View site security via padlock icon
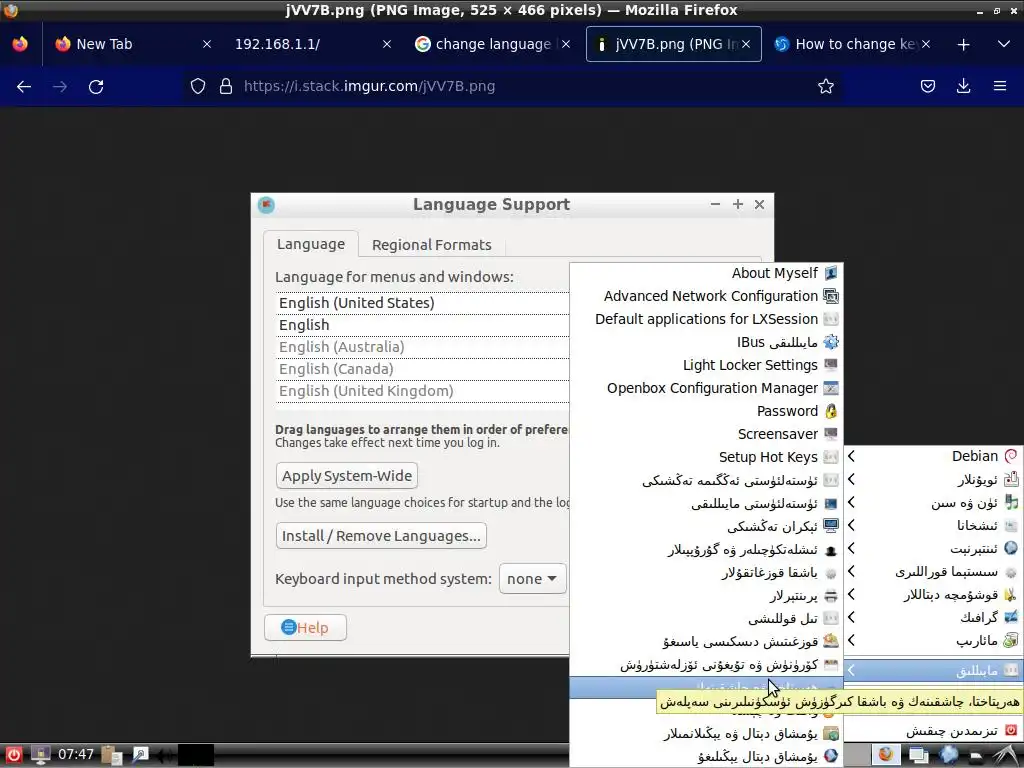 click(226, 86)
